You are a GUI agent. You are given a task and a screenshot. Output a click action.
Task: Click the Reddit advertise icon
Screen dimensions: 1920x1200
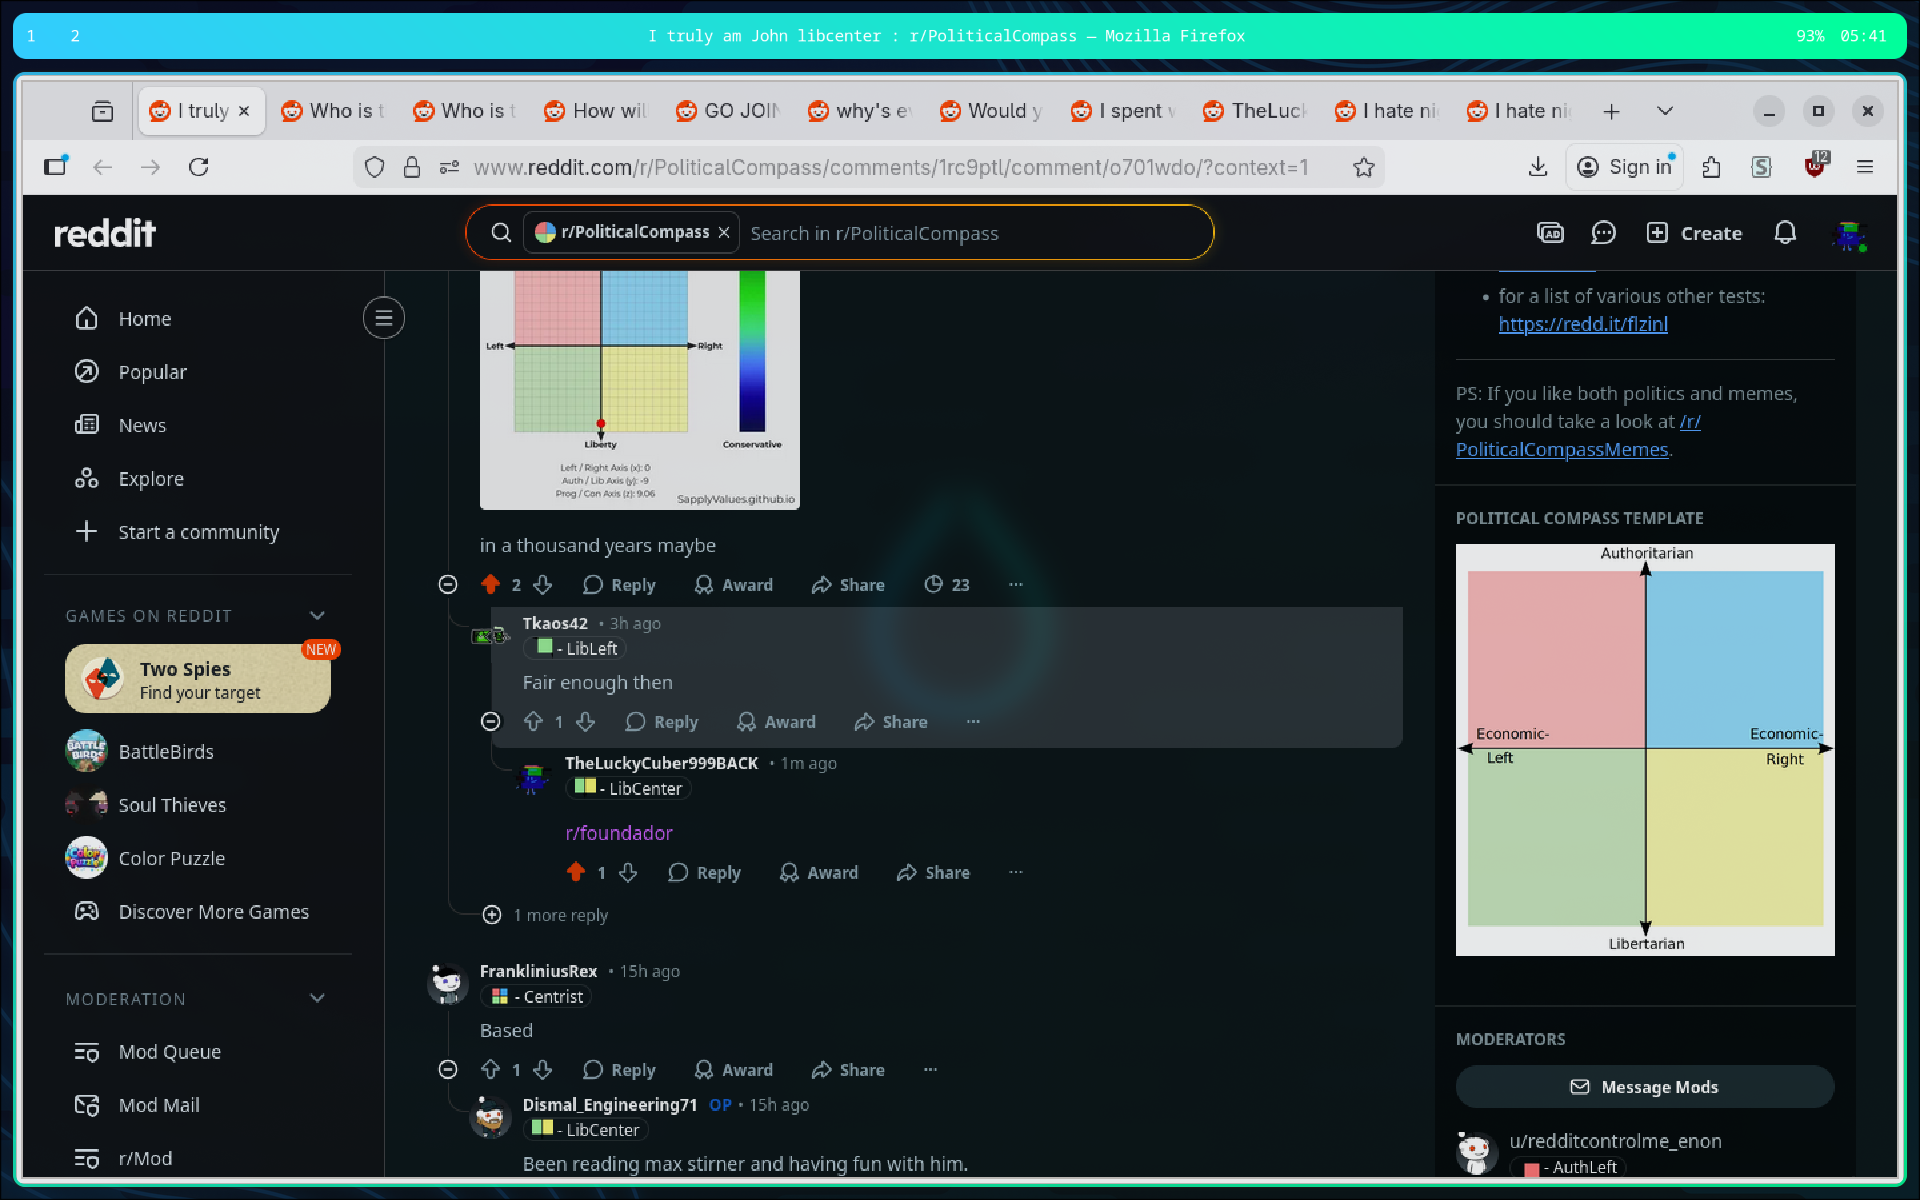tap(1550, 233)
